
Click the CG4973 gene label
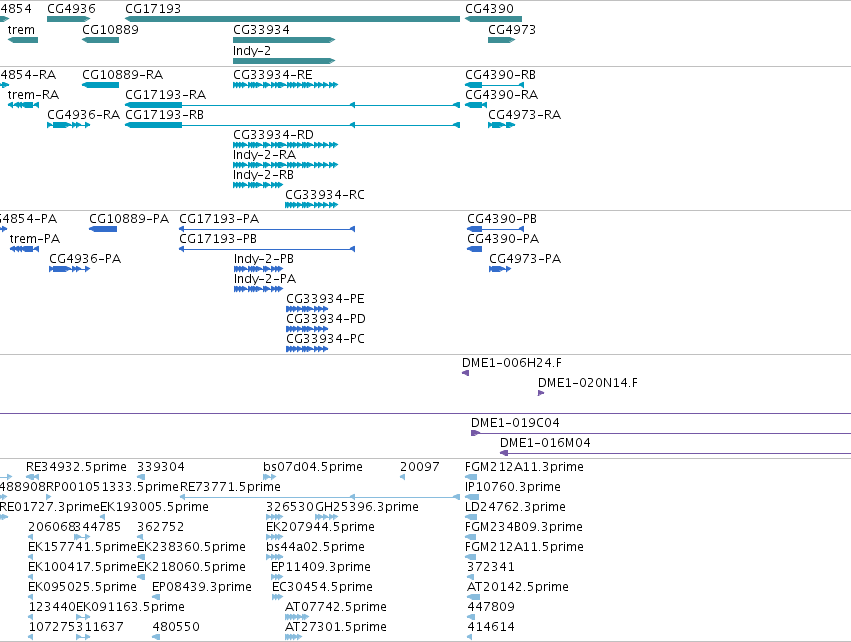click(x=512, y=30)
